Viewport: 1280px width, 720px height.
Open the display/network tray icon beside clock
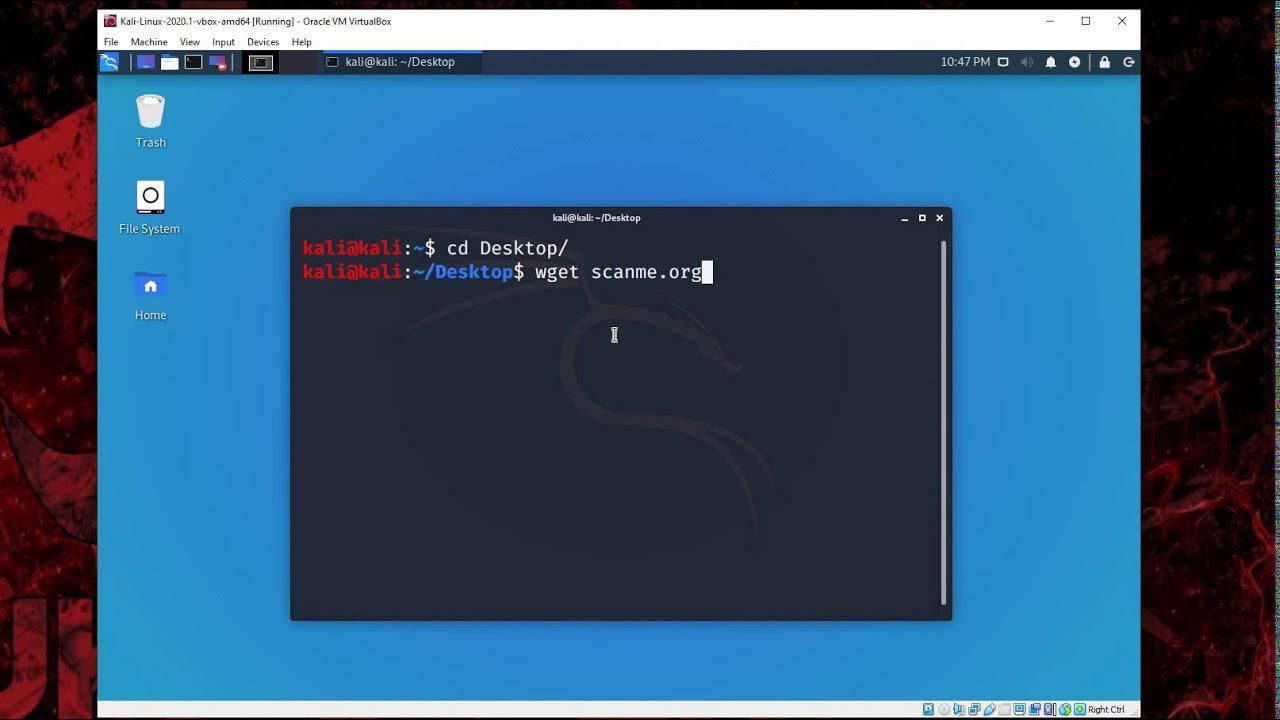click(x=1003, y=62)
